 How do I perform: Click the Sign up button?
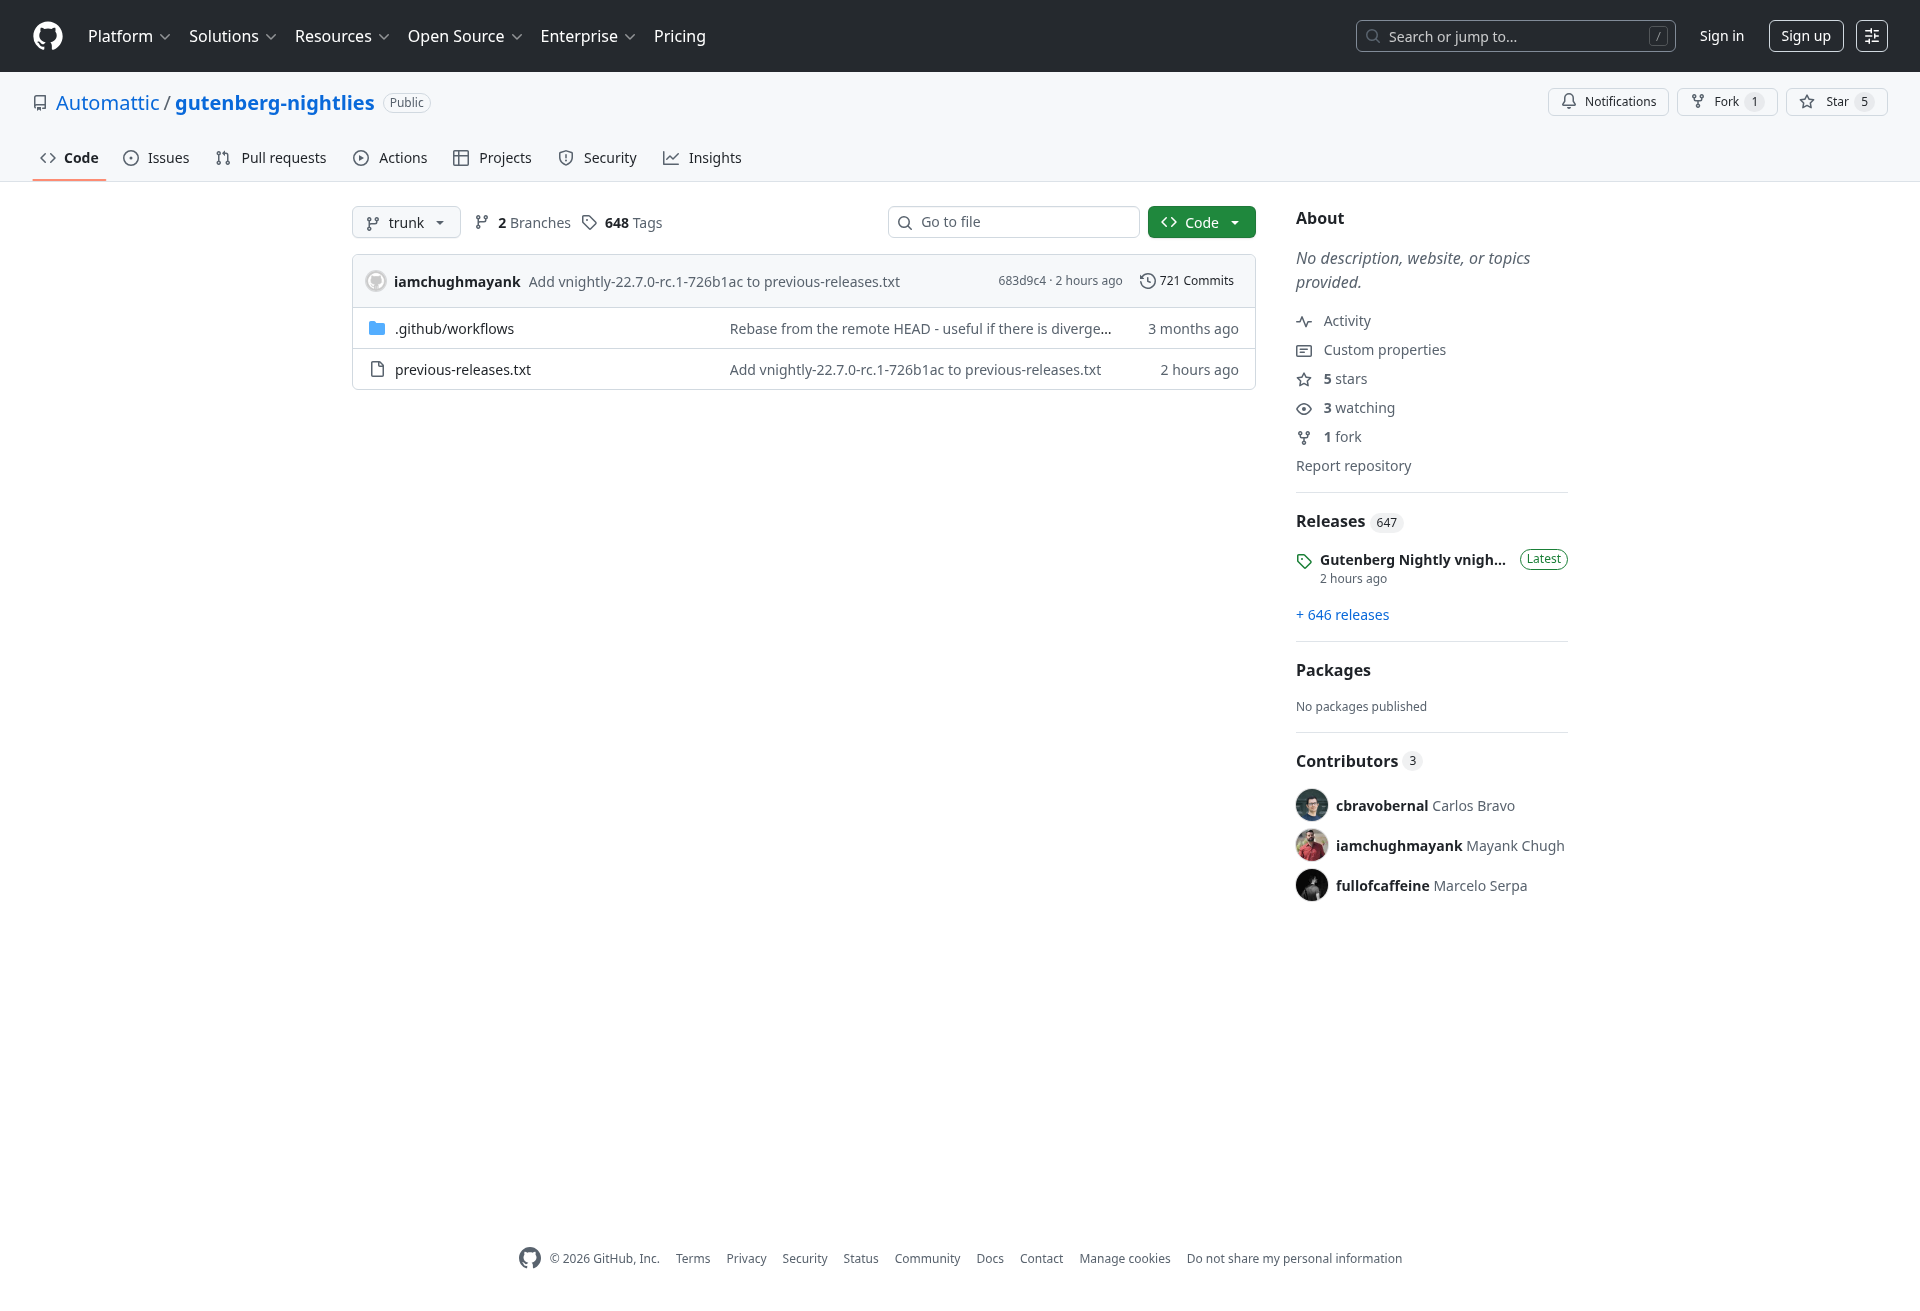click(x=1806, y=36)
